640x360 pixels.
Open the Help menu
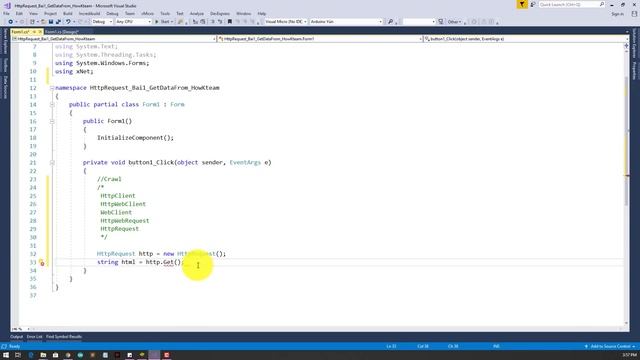click(262, 13)
